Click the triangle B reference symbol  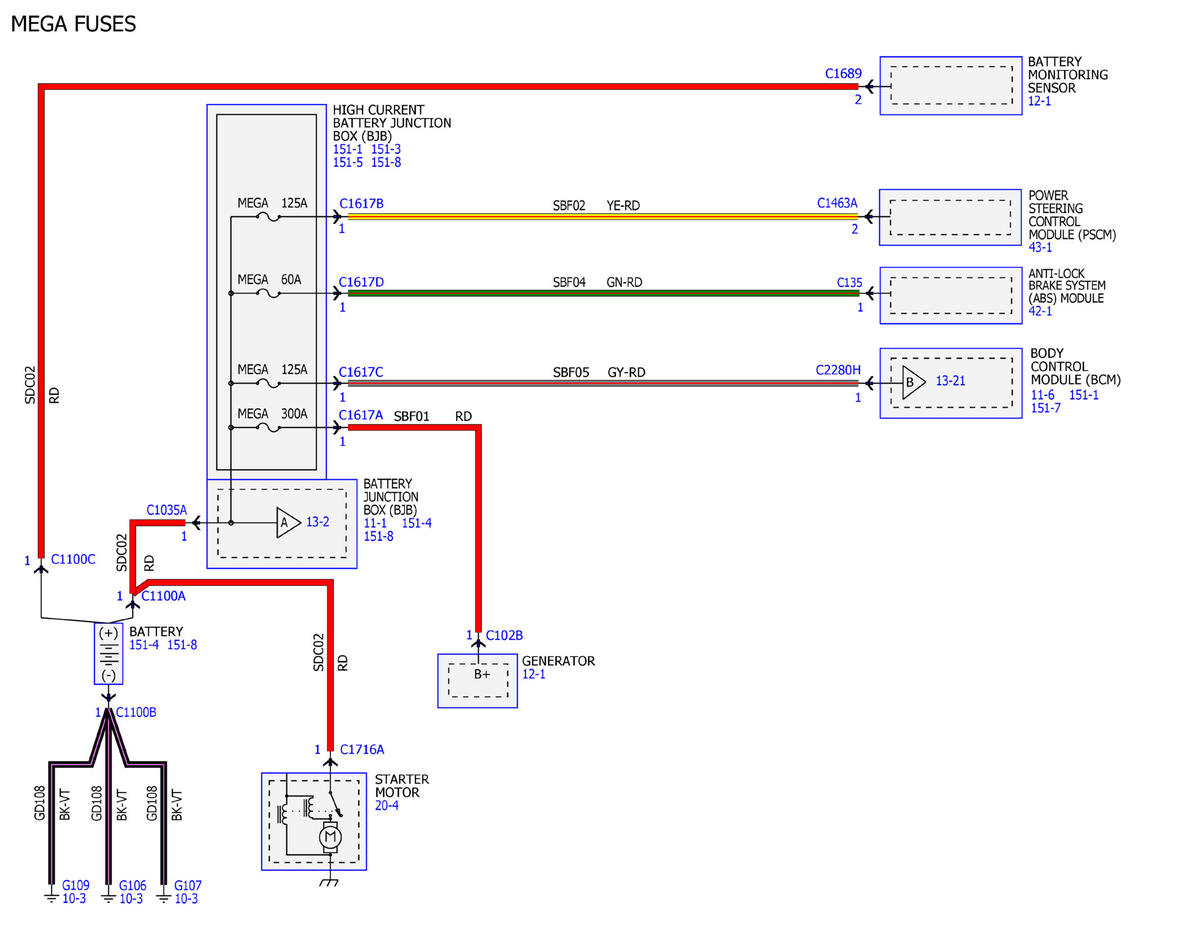[914, 383]
